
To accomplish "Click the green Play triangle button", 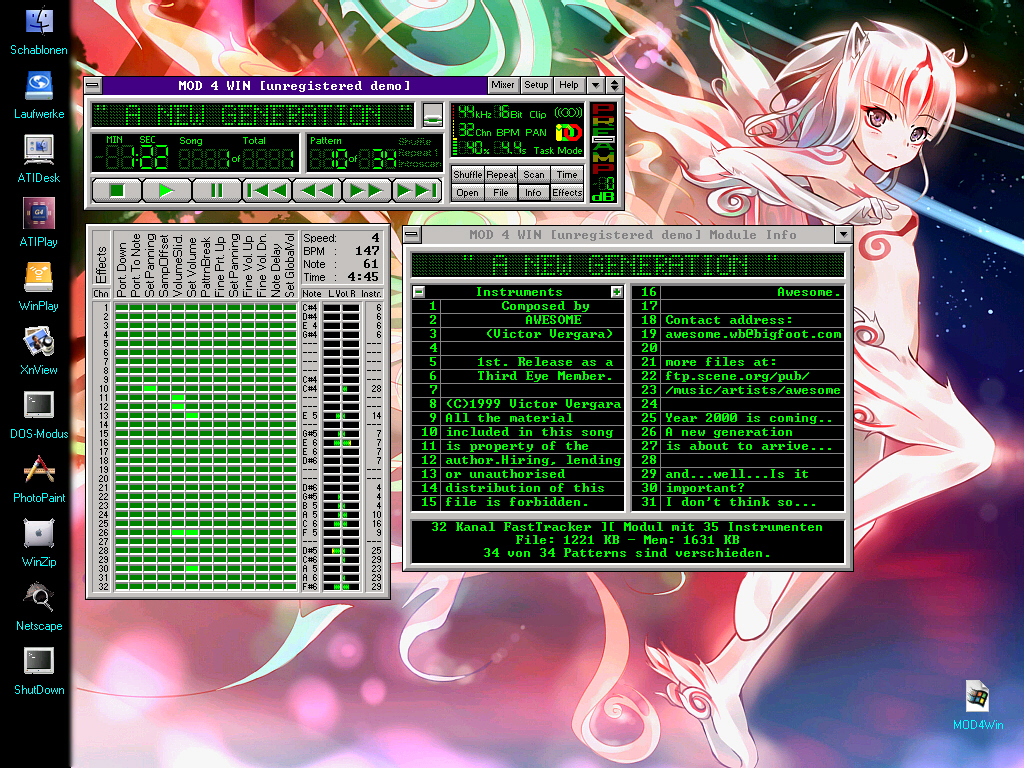I will (167, 191).
